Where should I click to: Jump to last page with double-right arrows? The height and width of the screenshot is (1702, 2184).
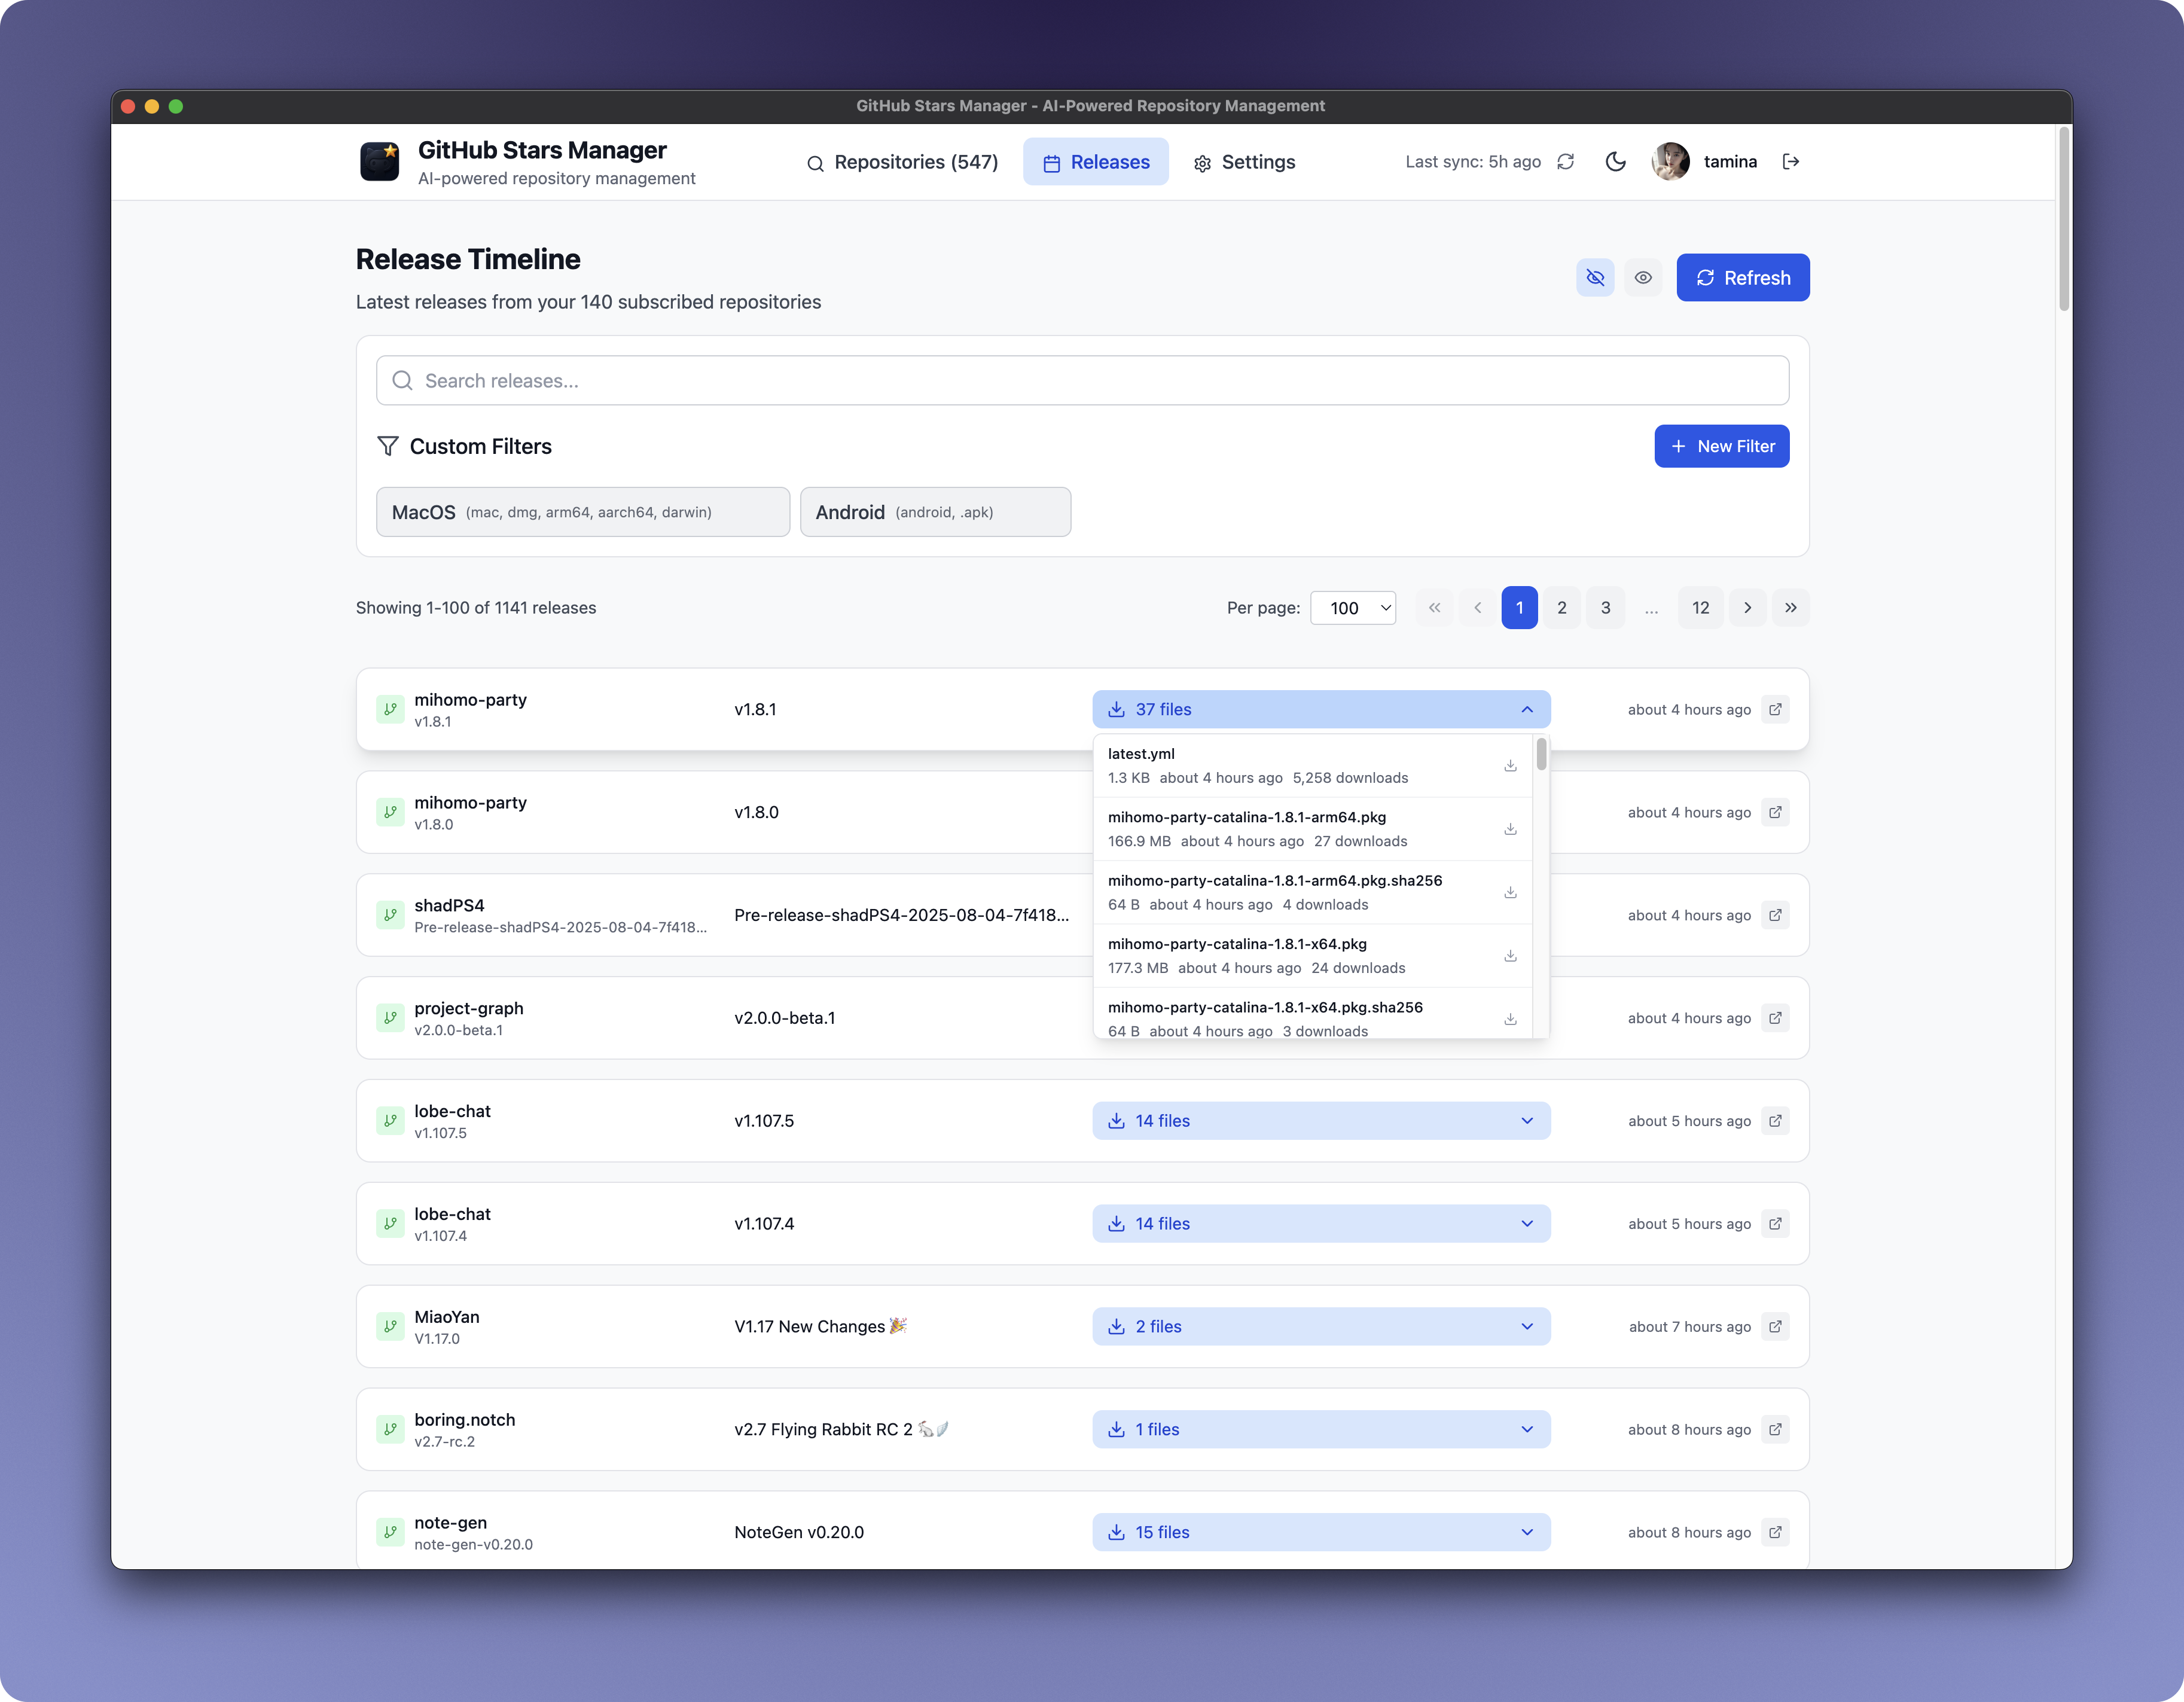1790,608
